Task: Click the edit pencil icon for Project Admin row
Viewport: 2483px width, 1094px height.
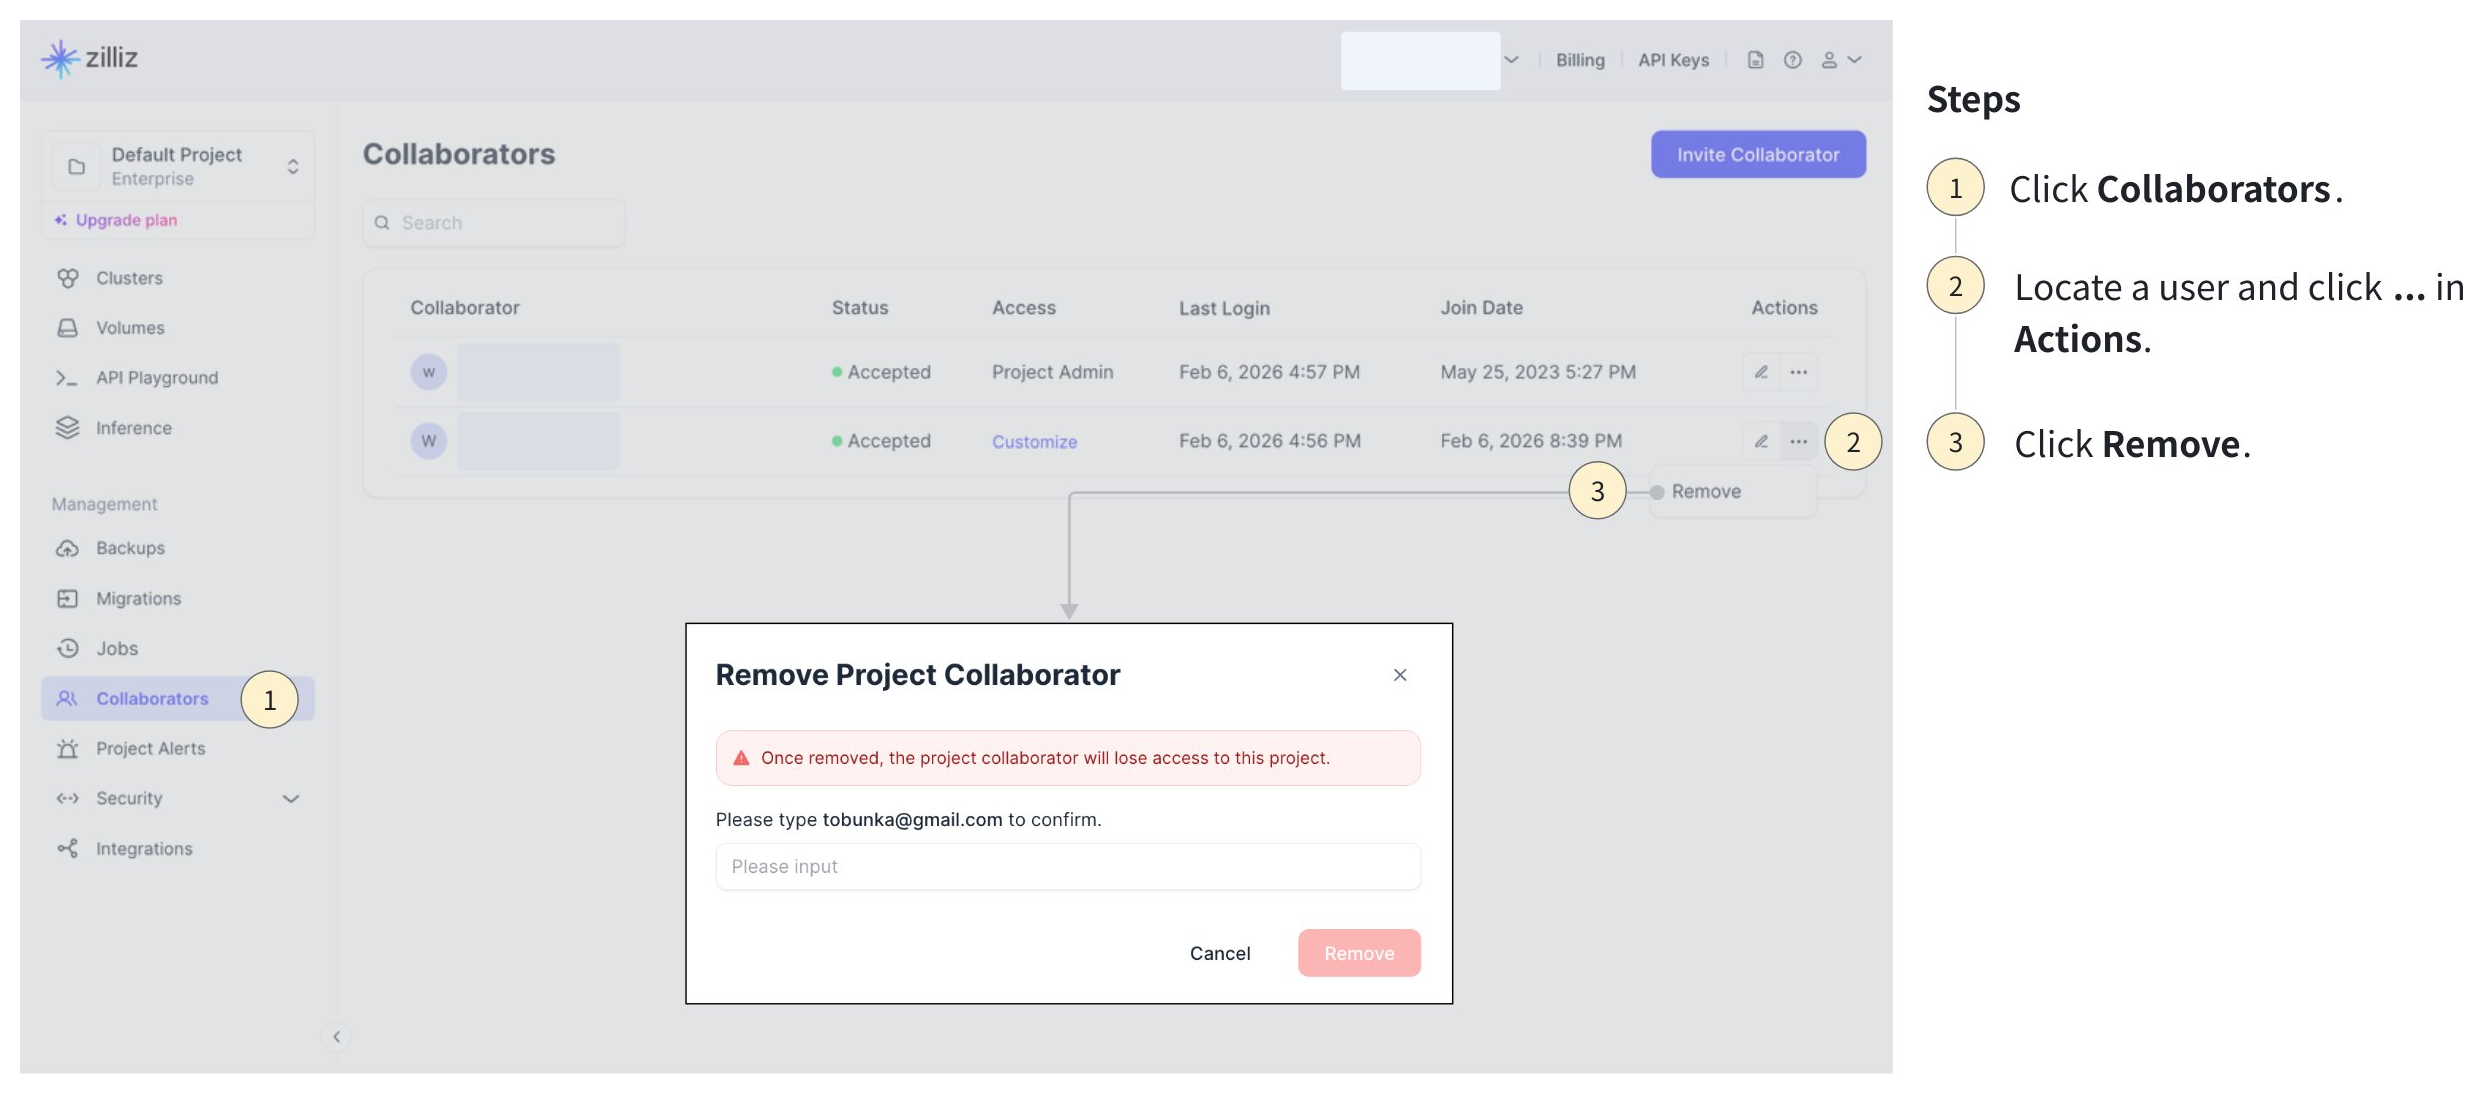Action: [x=1761, y=372]
